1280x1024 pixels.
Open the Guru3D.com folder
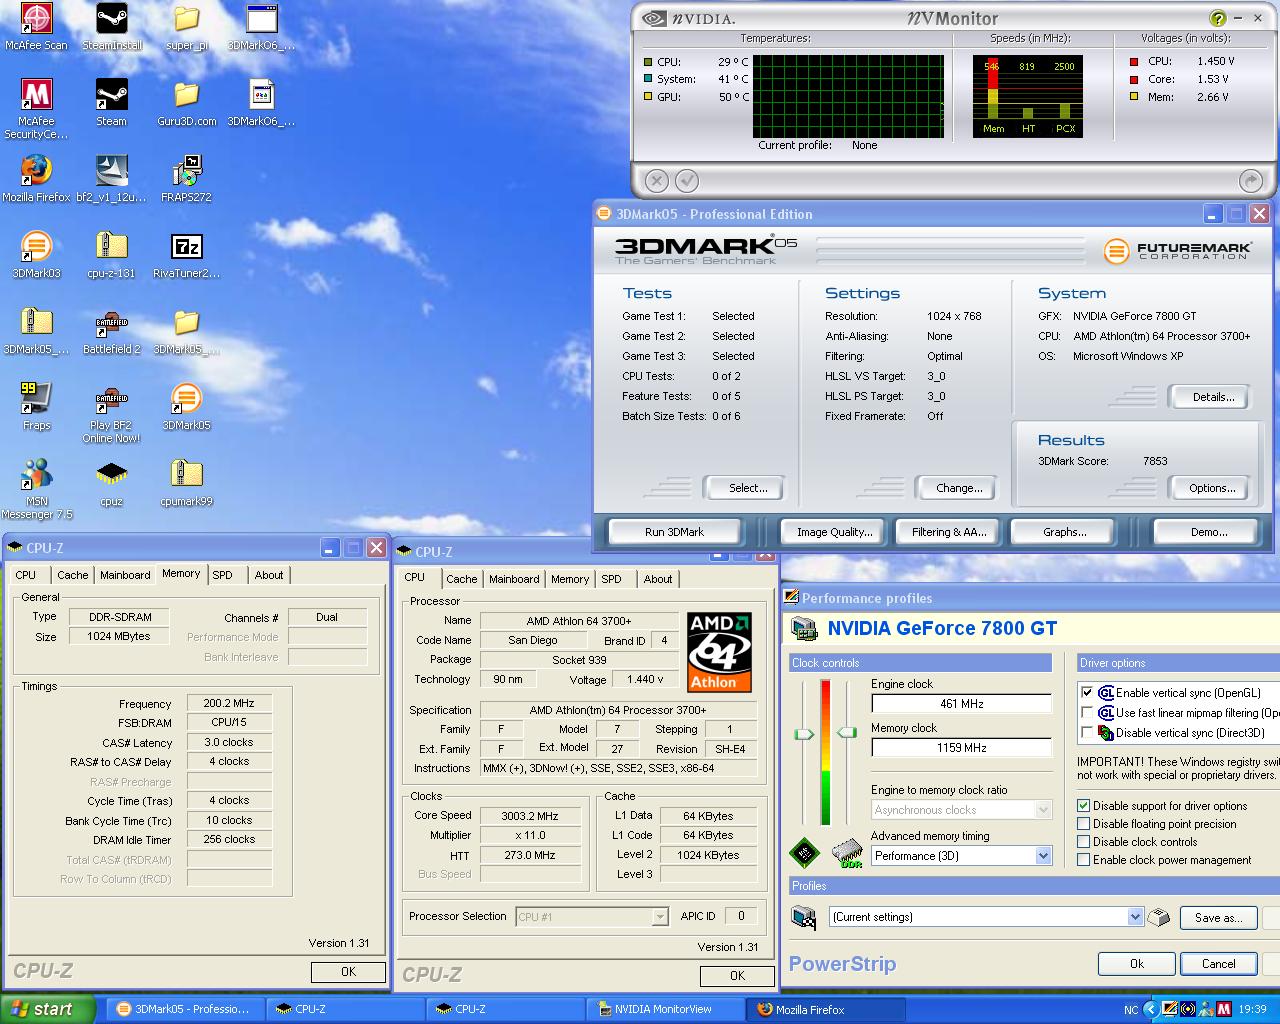click(x=186, y=103)
